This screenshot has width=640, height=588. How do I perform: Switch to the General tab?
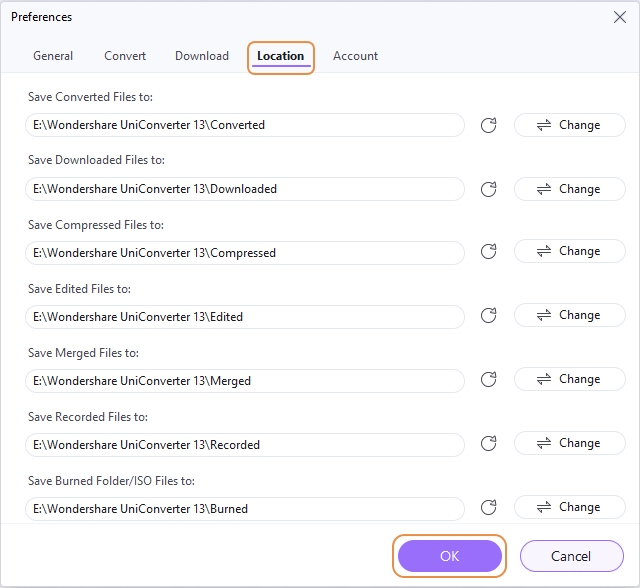(53, 56)
